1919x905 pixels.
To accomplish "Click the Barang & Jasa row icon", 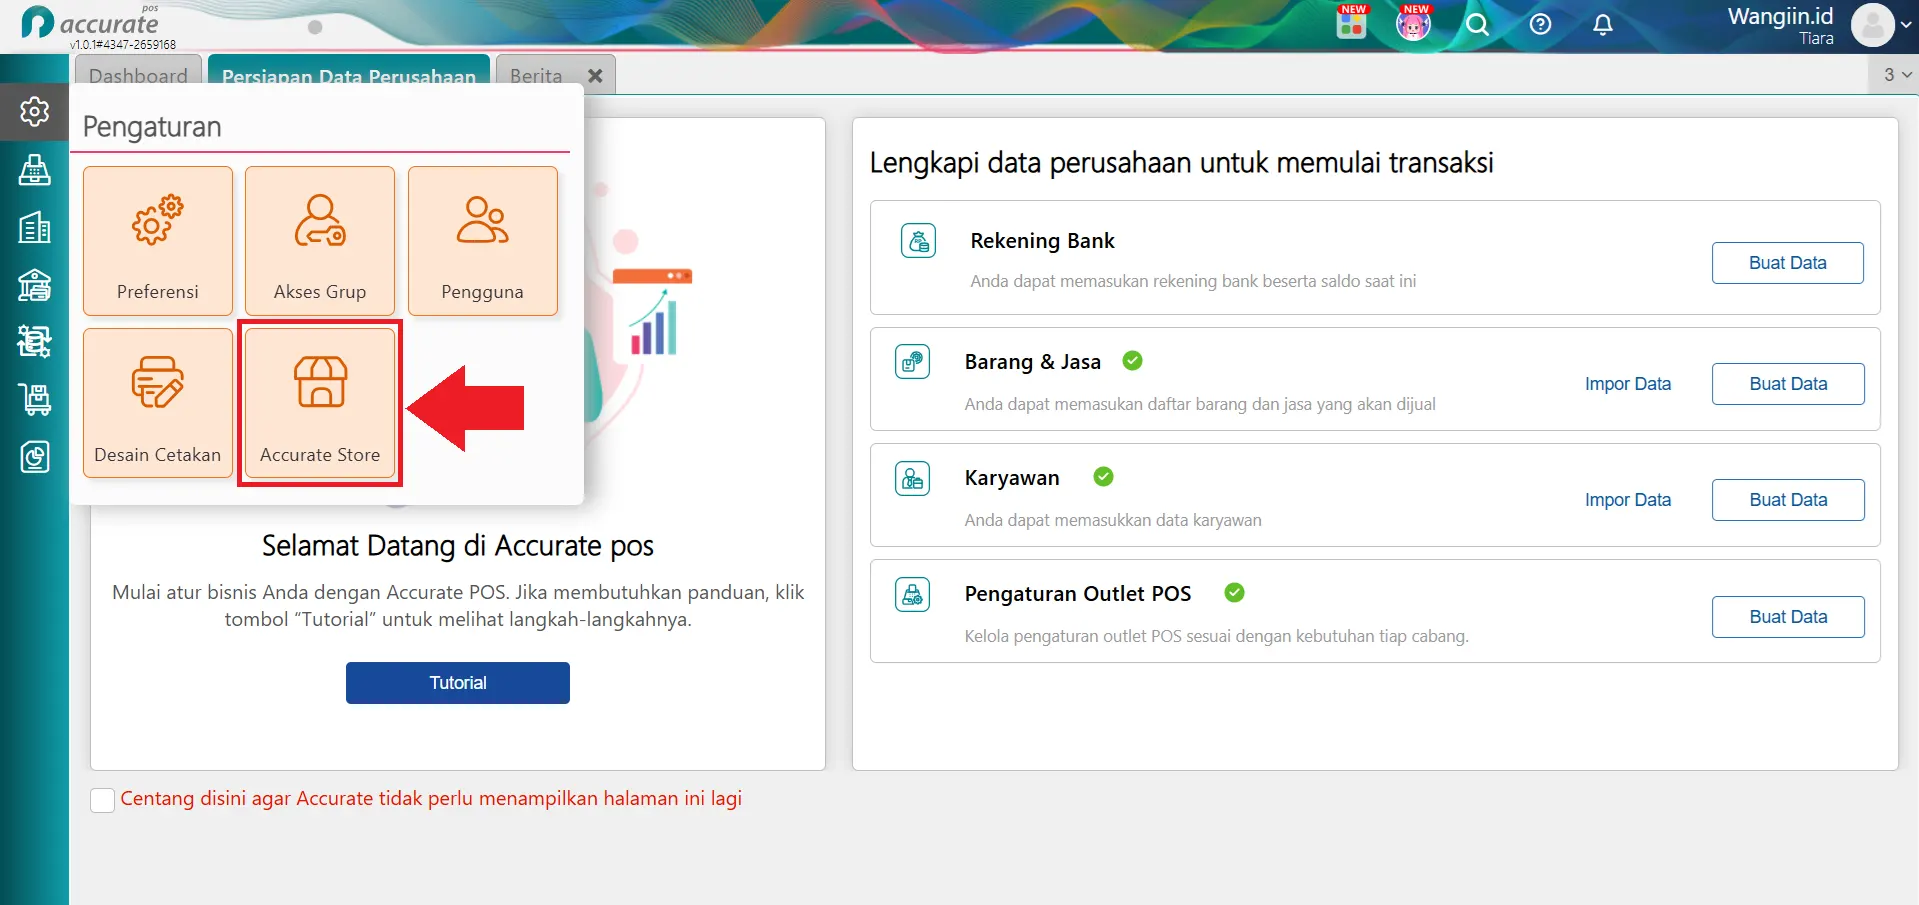I will click(912, 362).
